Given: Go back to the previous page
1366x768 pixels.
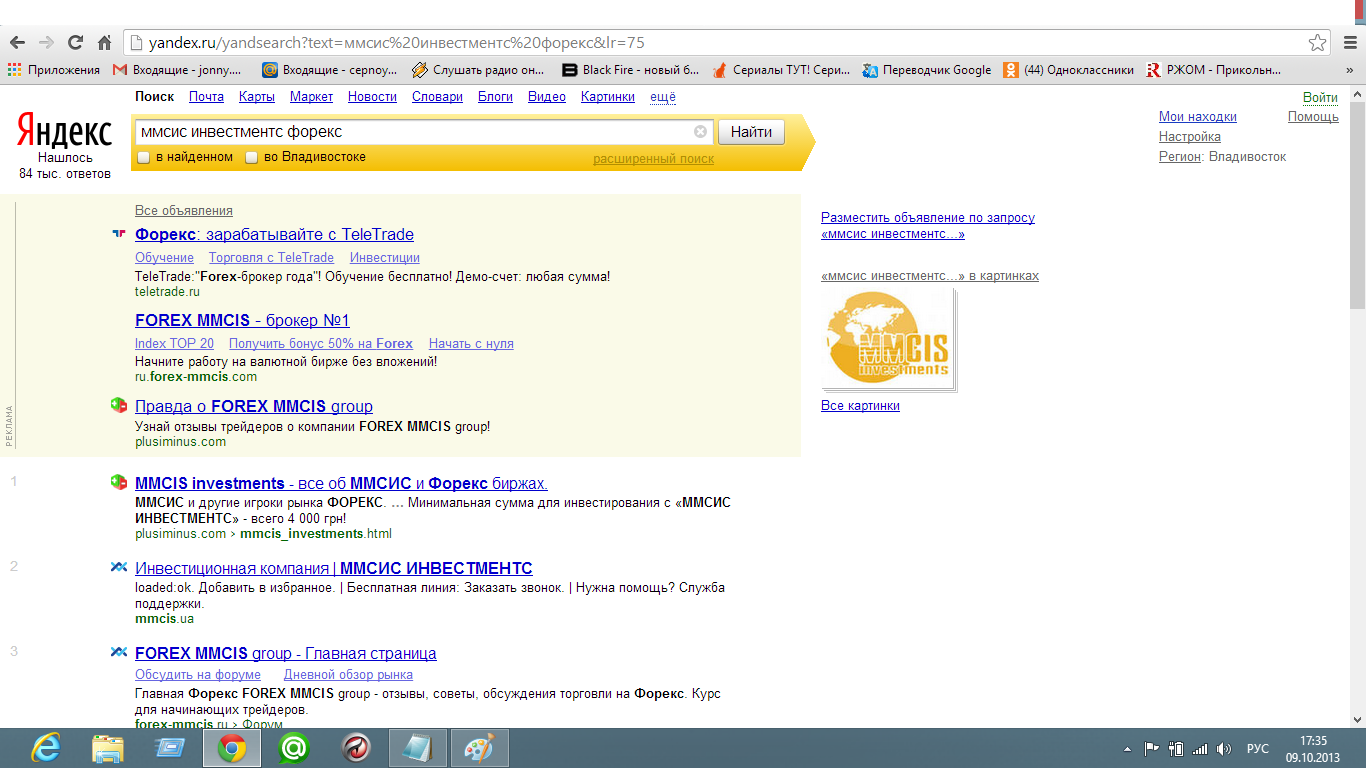Looking at the screenshot, I should (17, 43).
